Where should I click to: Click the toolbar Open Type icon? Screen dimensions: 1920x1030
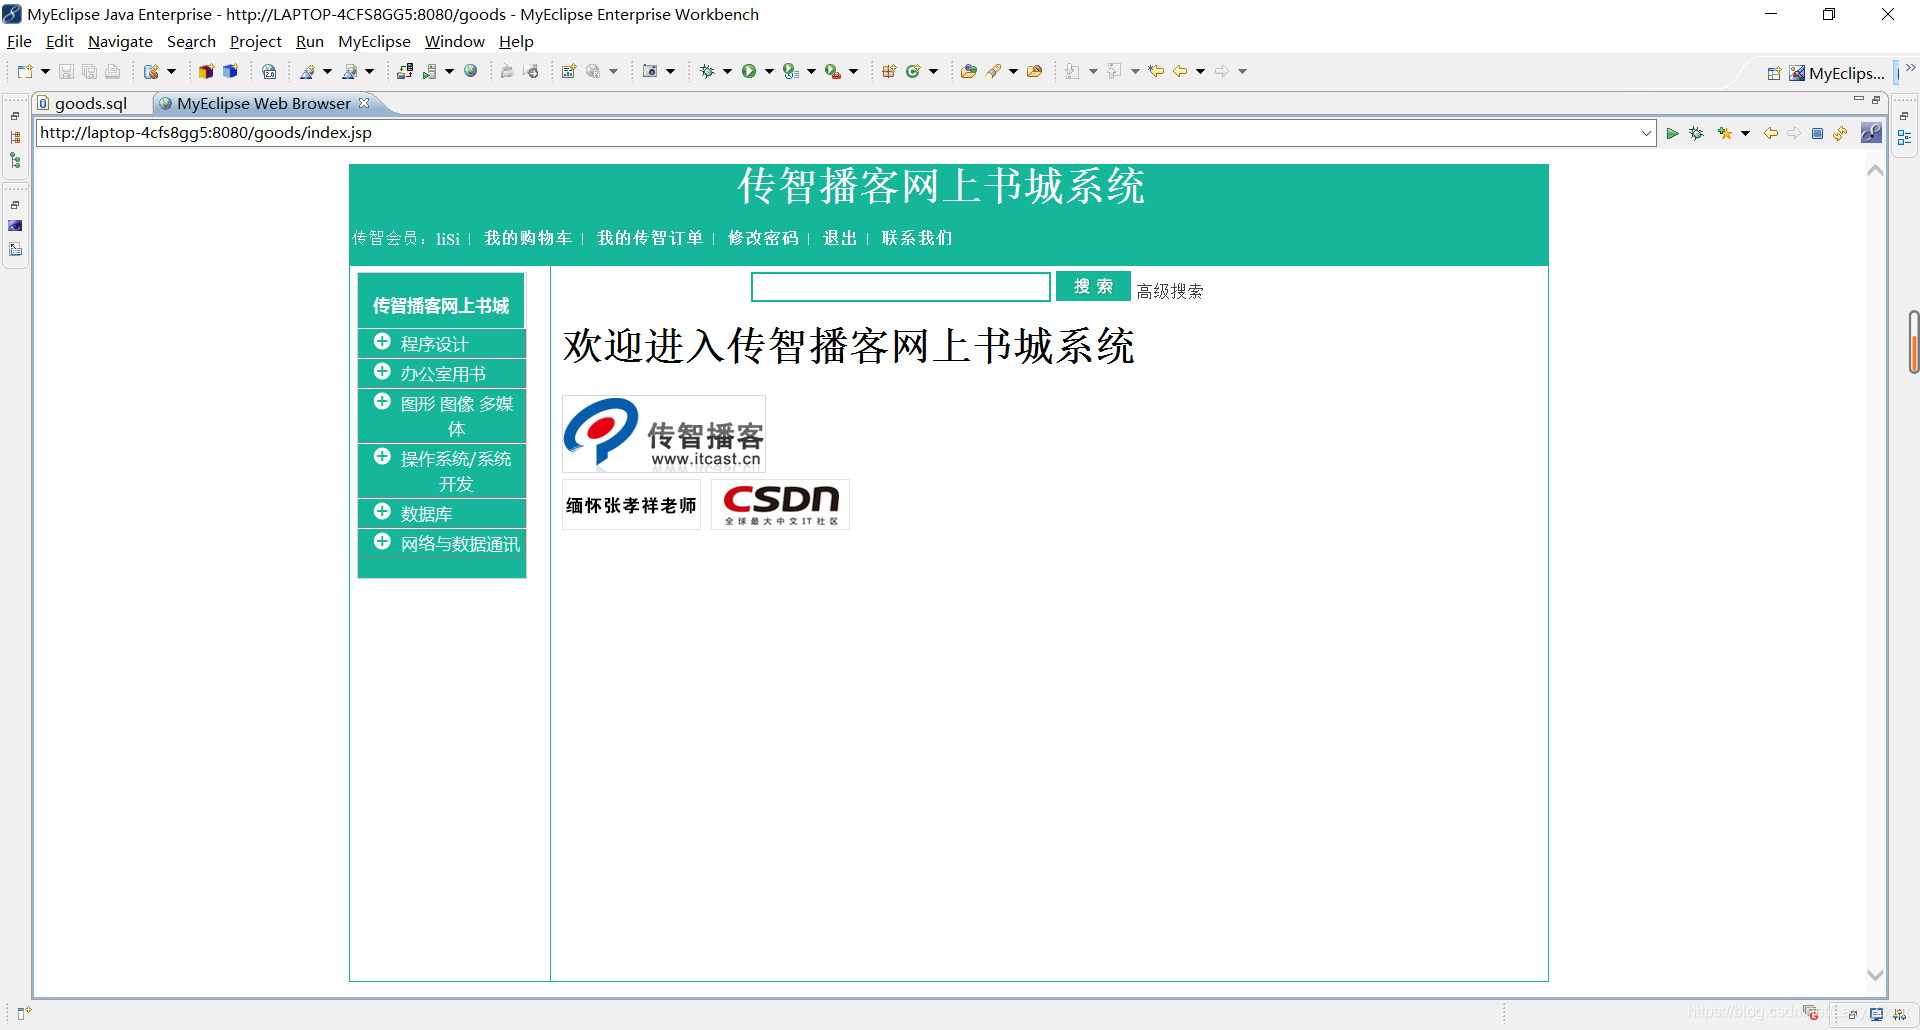tap(967, 71)
